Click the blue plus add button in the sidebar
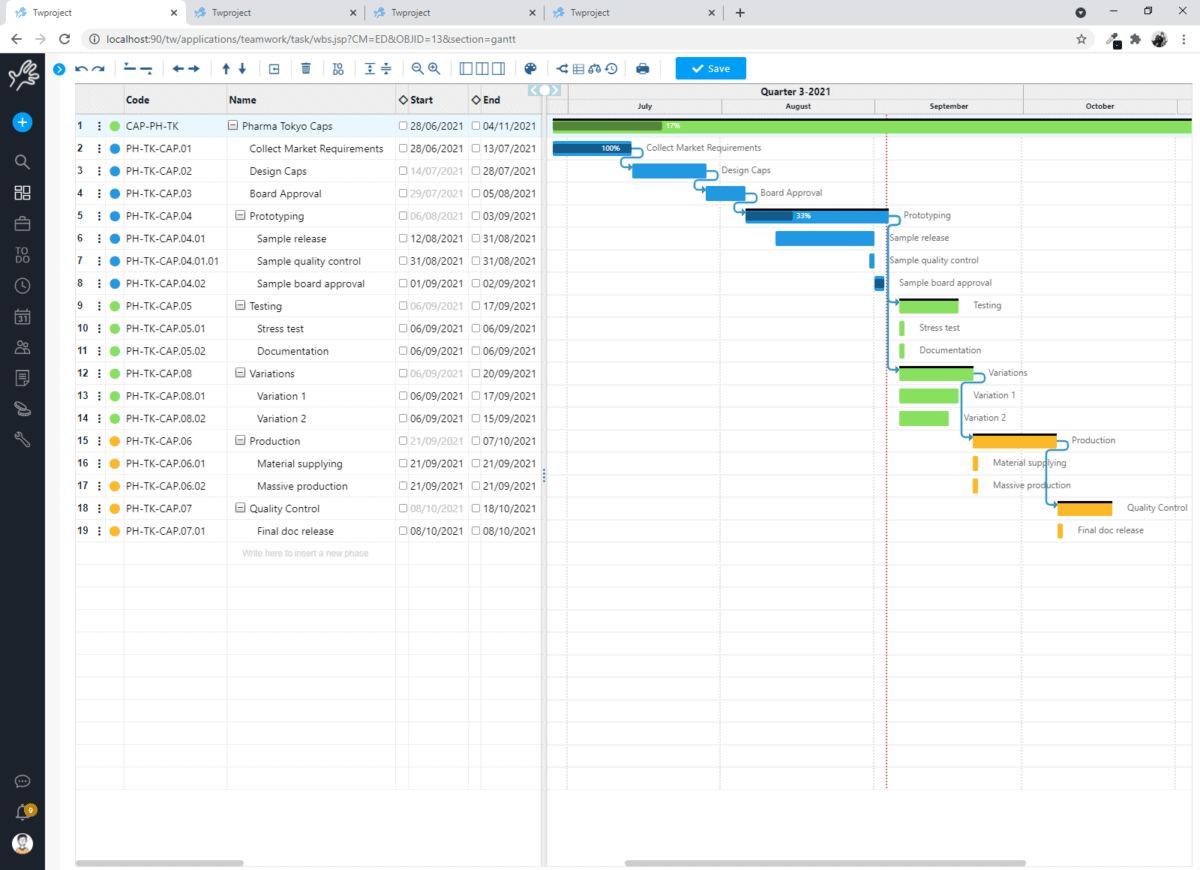Image resolution: width=1200 pixels, height=870 pixels. point(22,123)
